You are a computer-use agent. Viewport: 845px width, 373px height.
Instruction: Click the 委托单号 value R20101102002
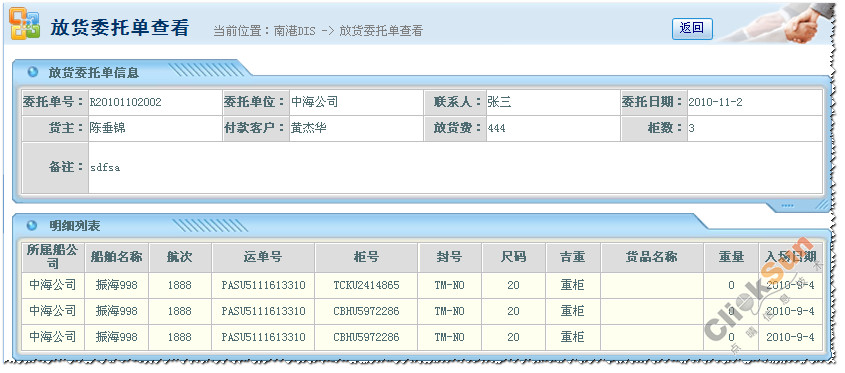[x=126, y=102]
